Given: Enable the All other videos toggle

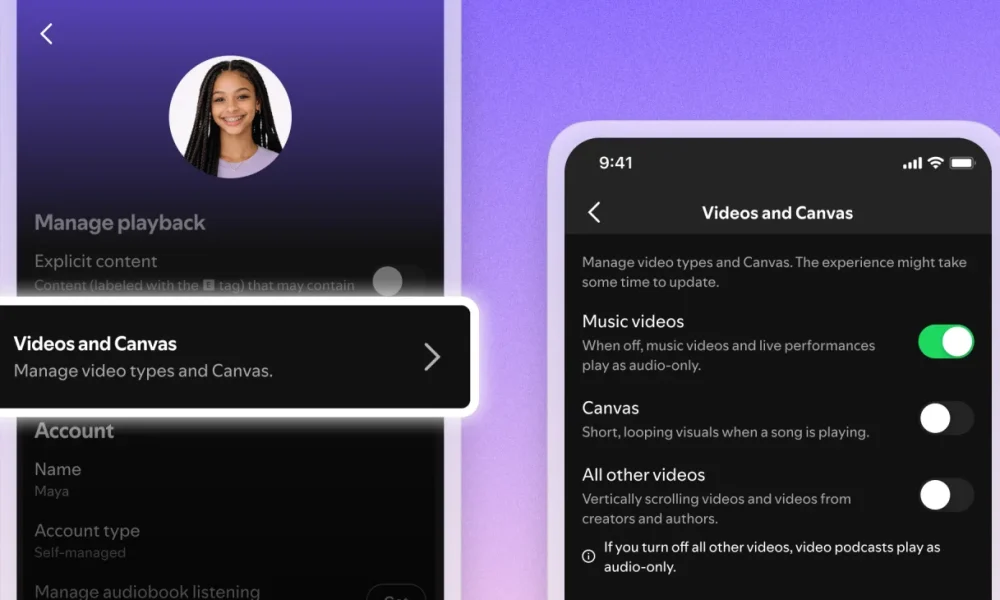Looking at the screenshot, I should click(x=945, y=495).
